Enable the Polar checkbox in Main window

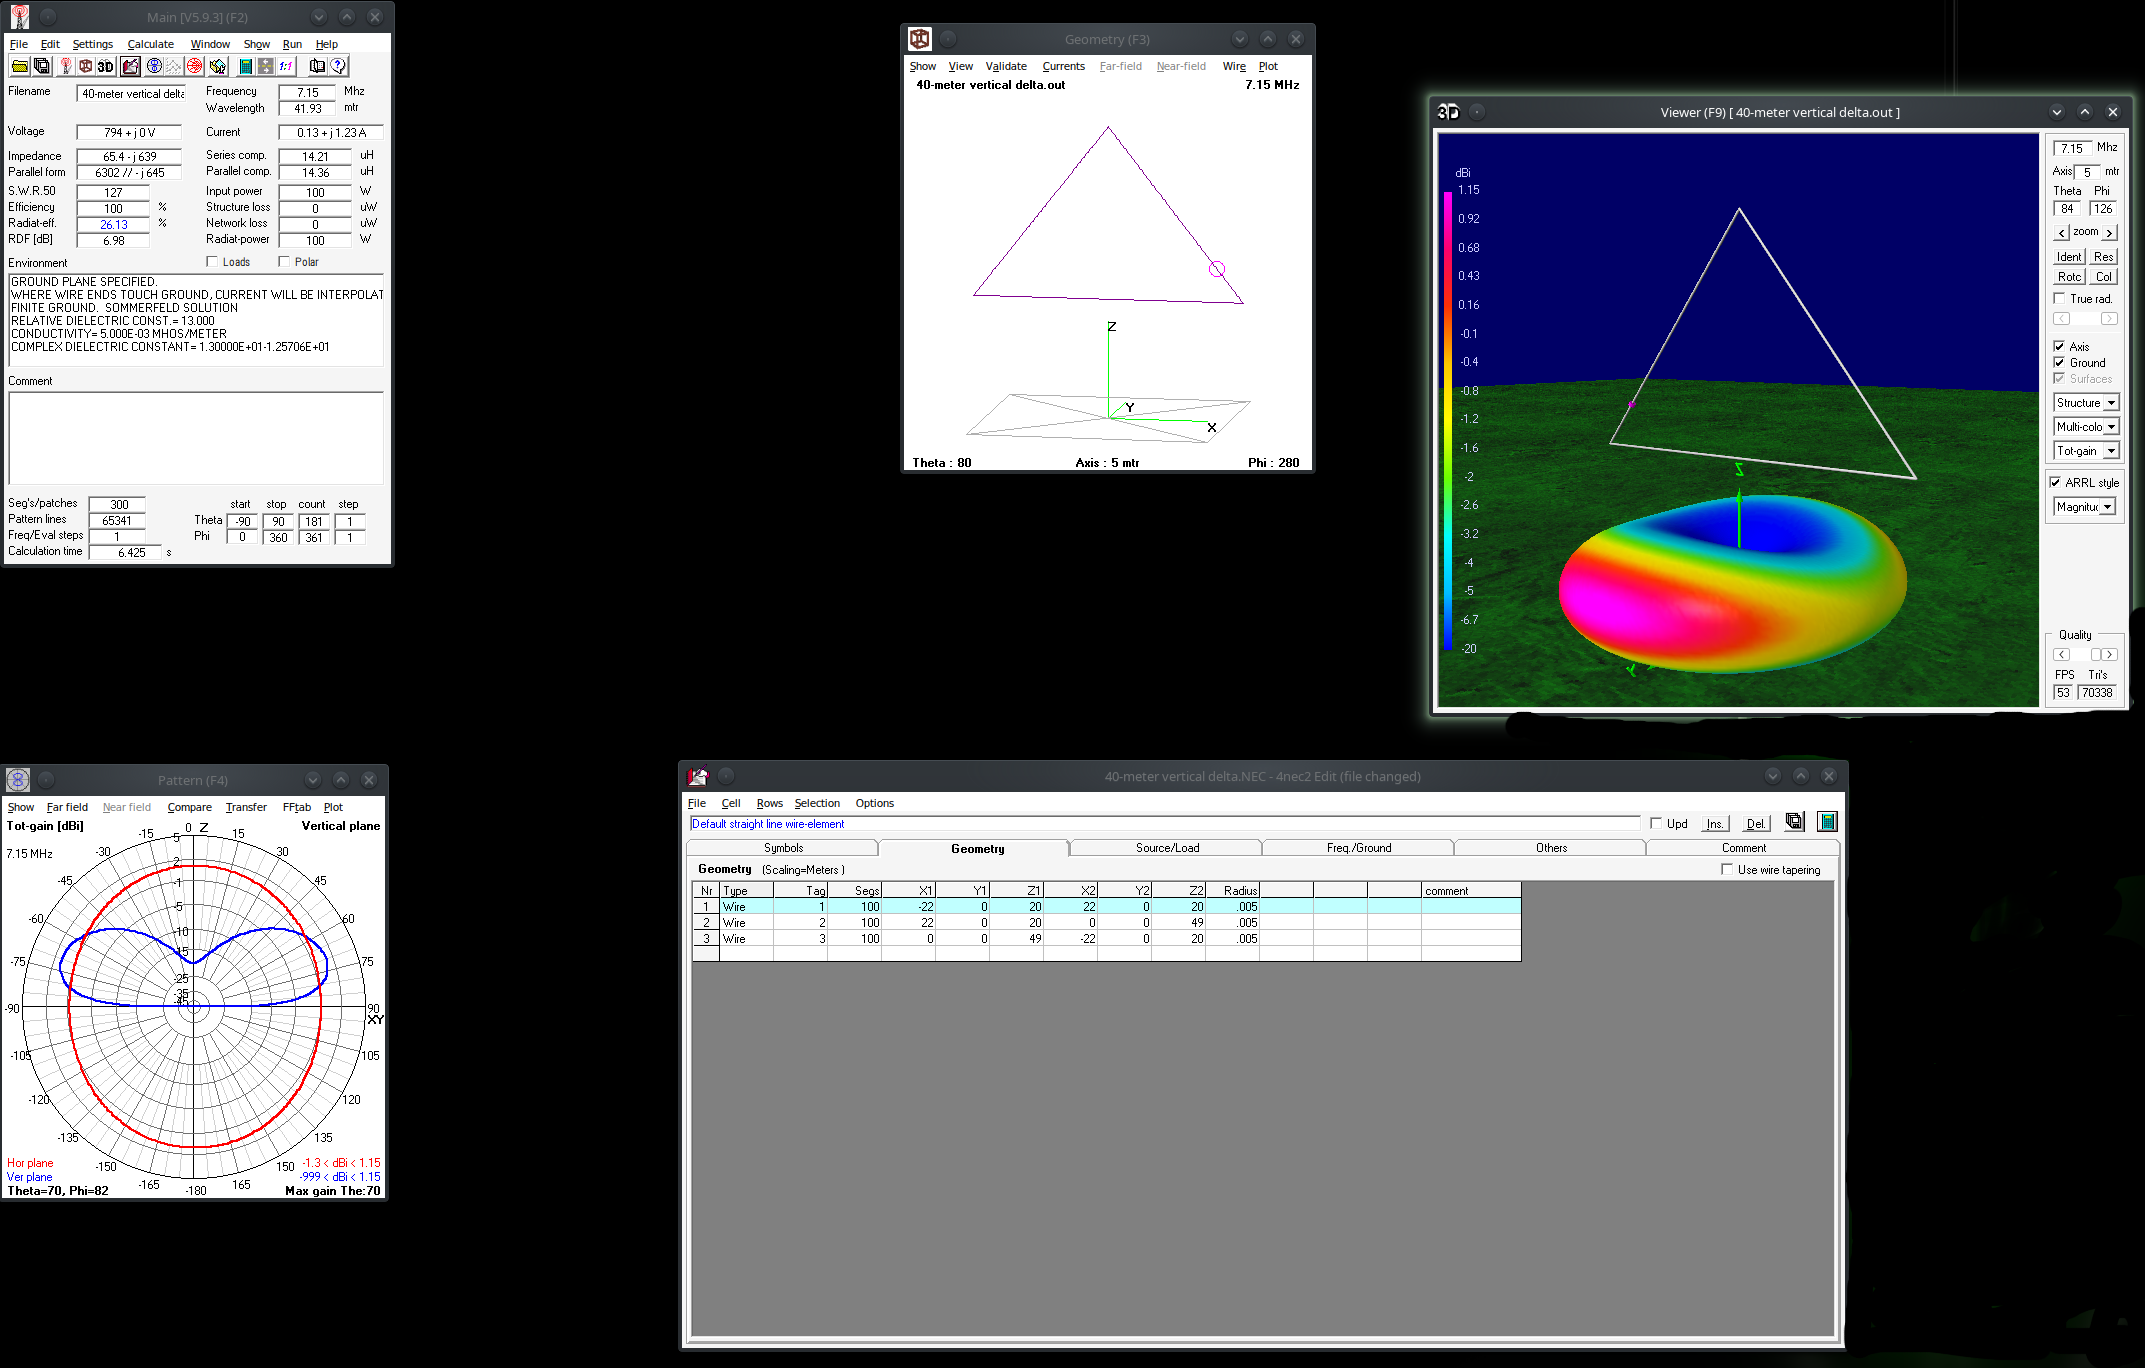pos(284,262)
